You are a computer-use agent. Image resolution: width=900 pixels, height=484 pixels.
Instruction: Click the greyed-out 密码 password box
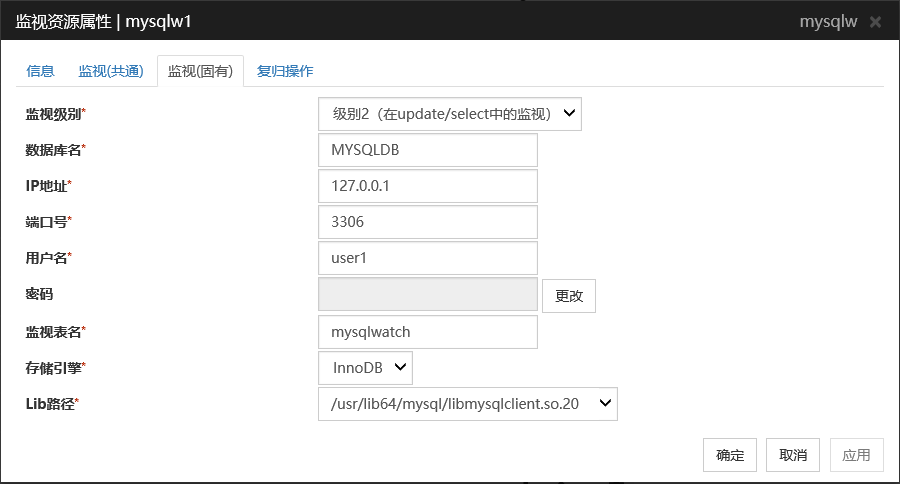pos(428,295)
